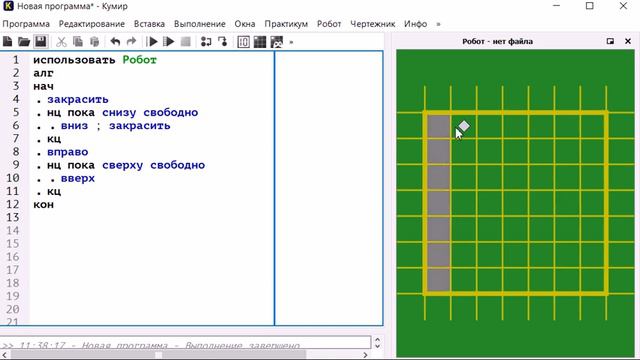Open a program with the folder icon
Screen dimensions: 640x360
pyautogui.click(x=24, y=42)
